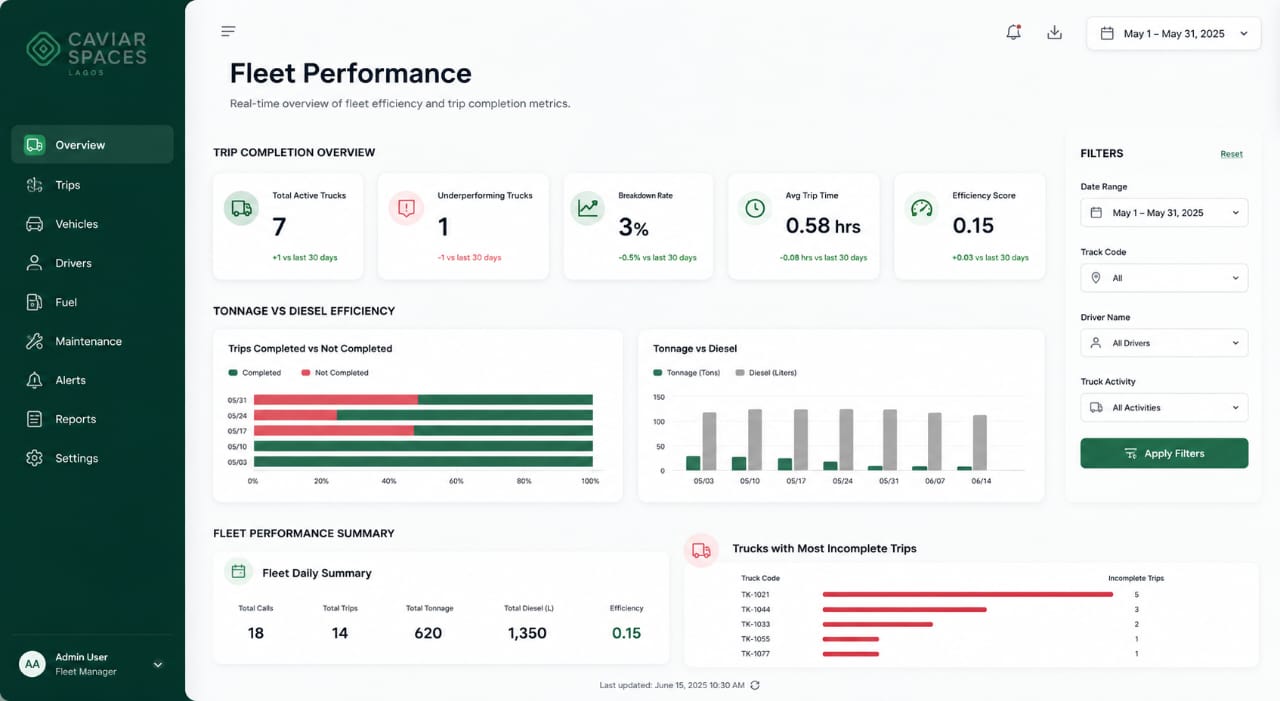Click the Fuel pump icon in sidebar
1280x701 pixels.
[x=35, y=302]
